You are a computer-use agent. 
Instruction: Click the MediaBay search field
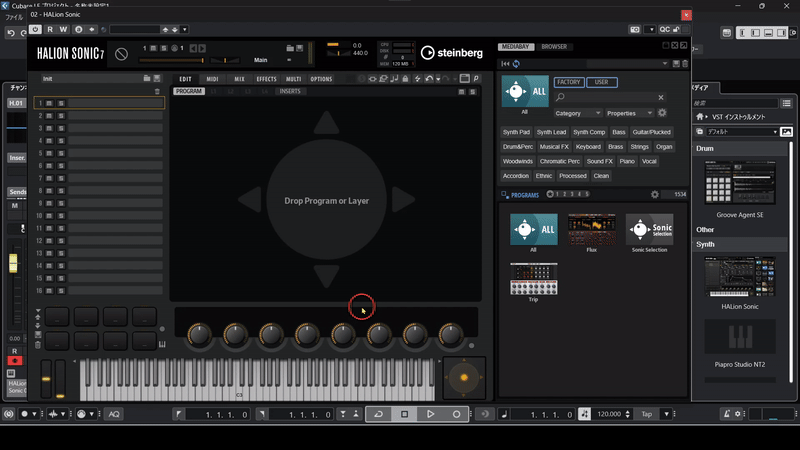(x=611, y=97)
